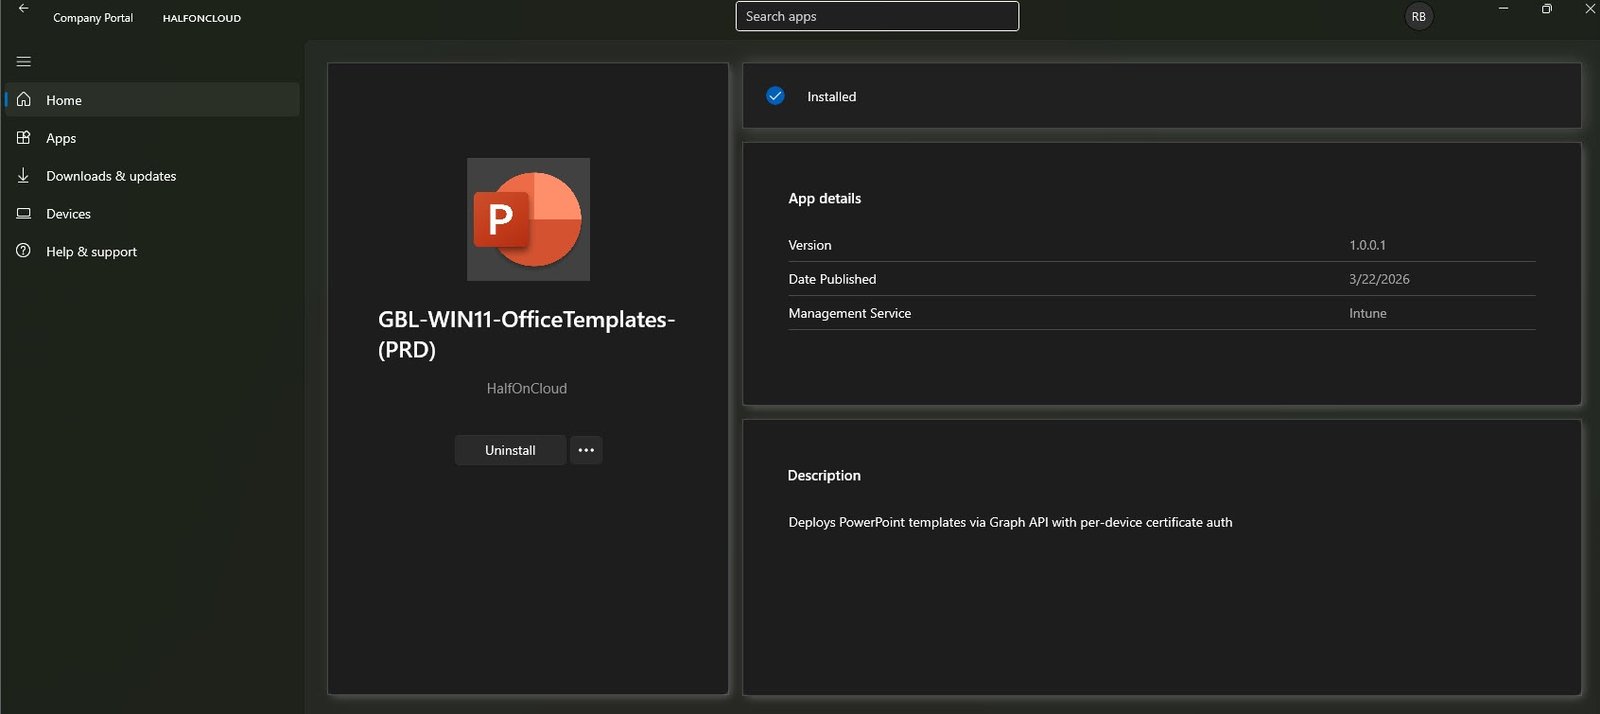
Task: Click the Devices laptop icon
Action: coord(24,214)
